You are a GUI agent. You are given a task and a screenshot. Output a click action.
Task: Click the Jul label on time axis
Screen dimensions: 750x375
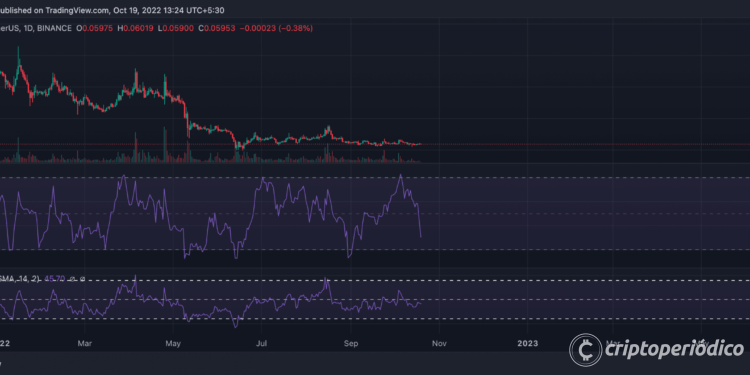point(261,343)
